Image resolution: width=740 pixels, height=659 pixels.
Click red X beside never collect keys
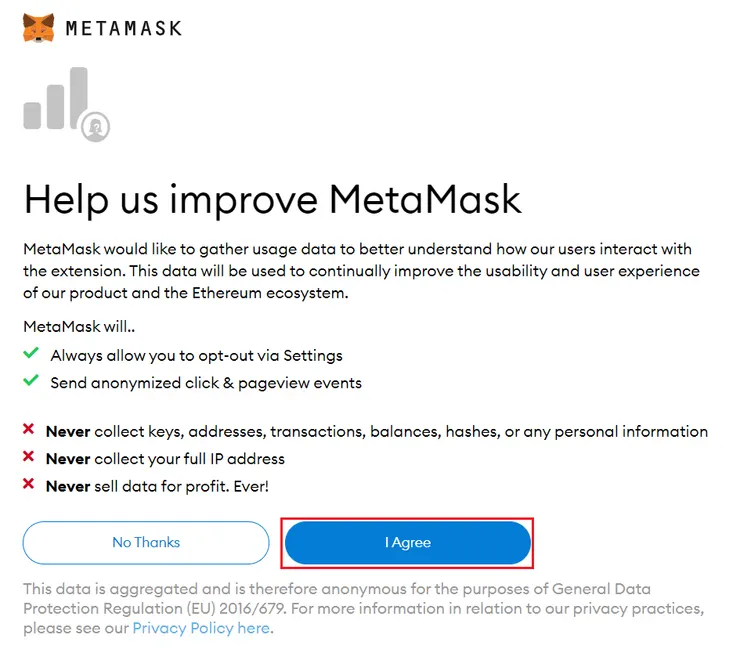(30, 431)
